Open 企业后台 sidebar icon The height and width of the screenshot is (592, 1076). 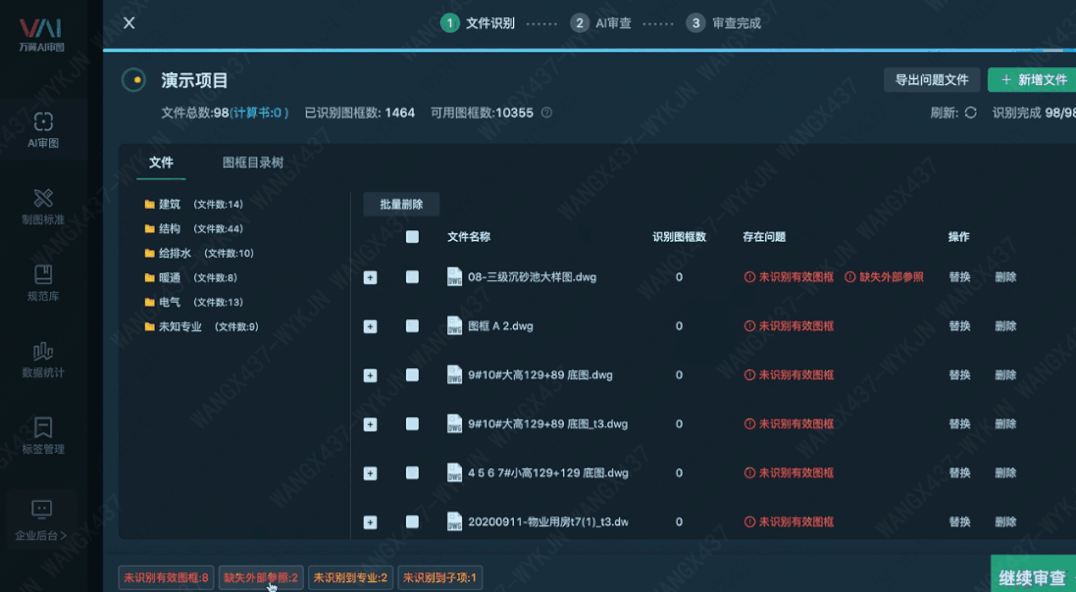(42, 510)
